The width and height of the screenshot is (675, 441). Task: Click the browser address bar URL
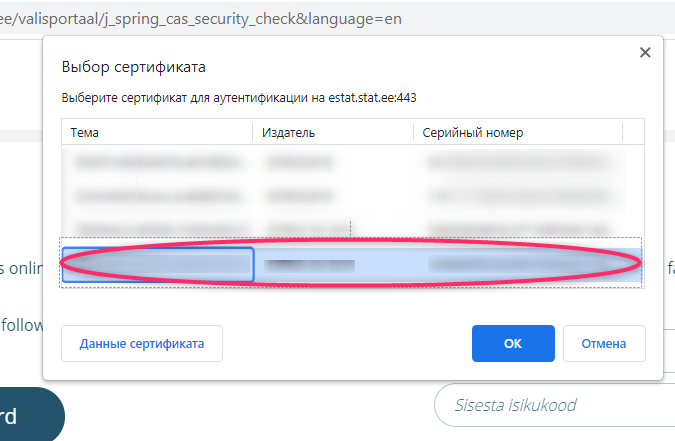coord(201,19)
